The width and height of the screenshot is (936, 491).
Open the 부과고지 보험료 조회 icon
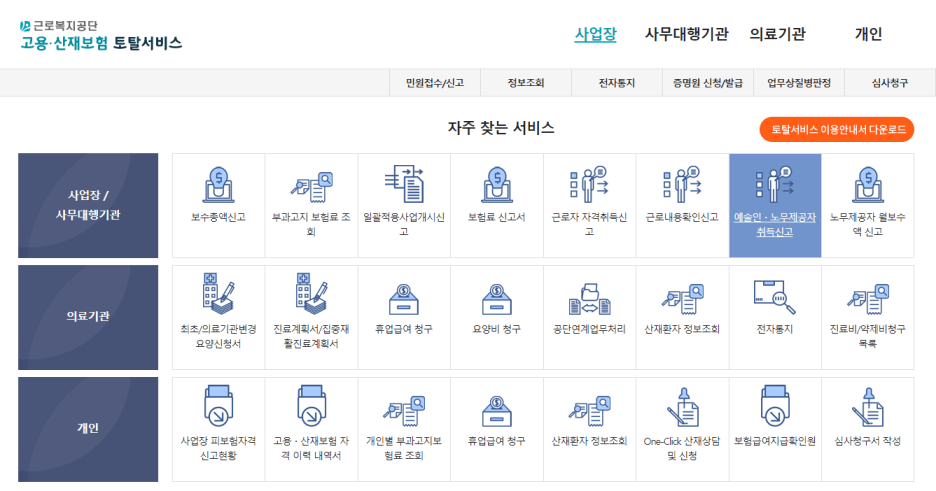pos(311,187)
